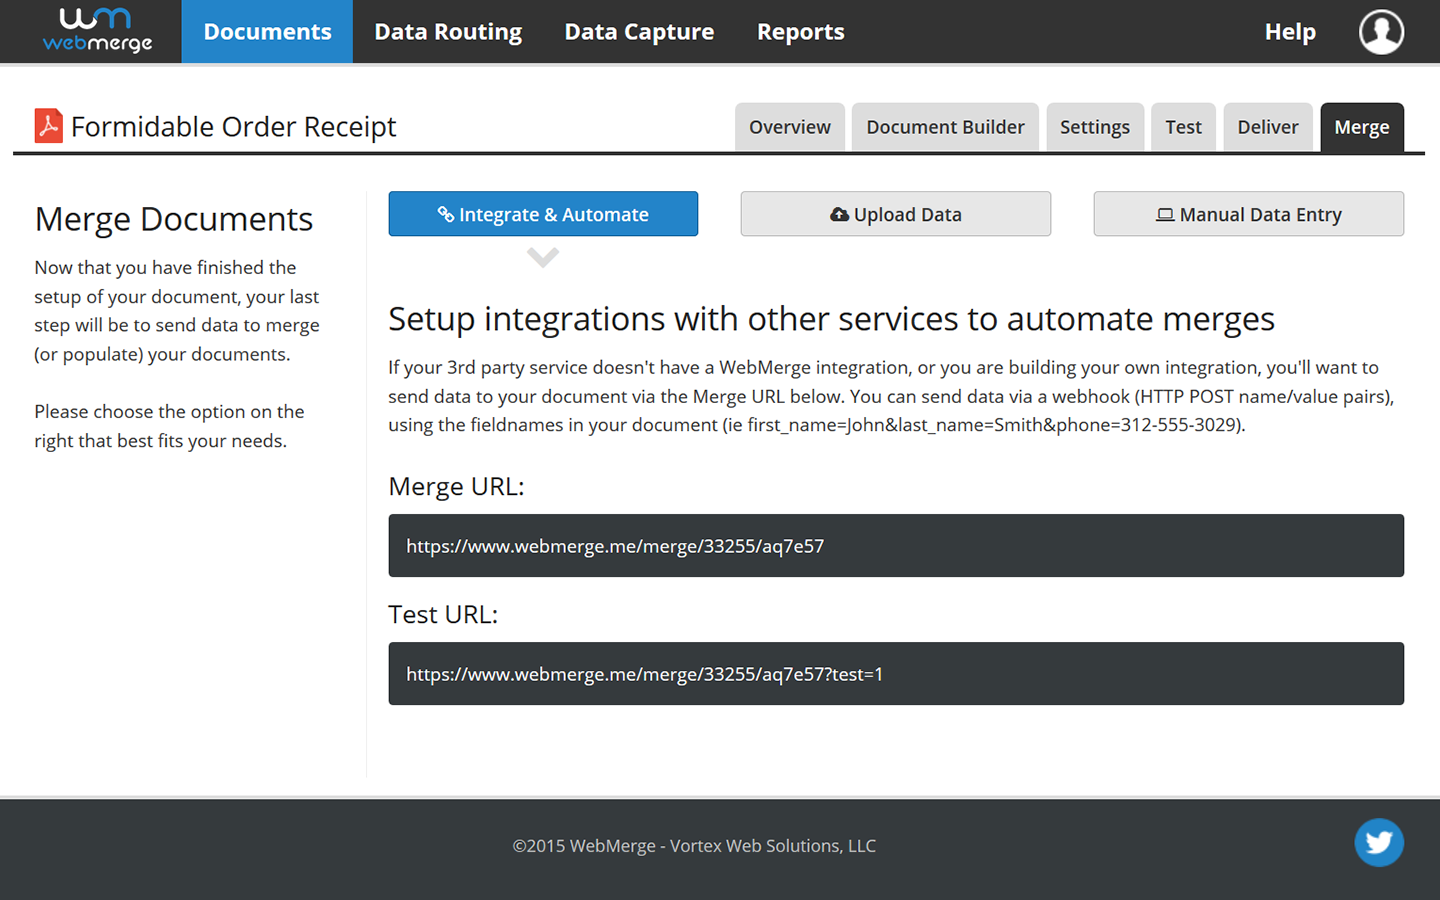Click the Upload Data button
Image resolution: width=1440 pixels, height=900 pixels.
pyautogui.click(x=895, y=213)
